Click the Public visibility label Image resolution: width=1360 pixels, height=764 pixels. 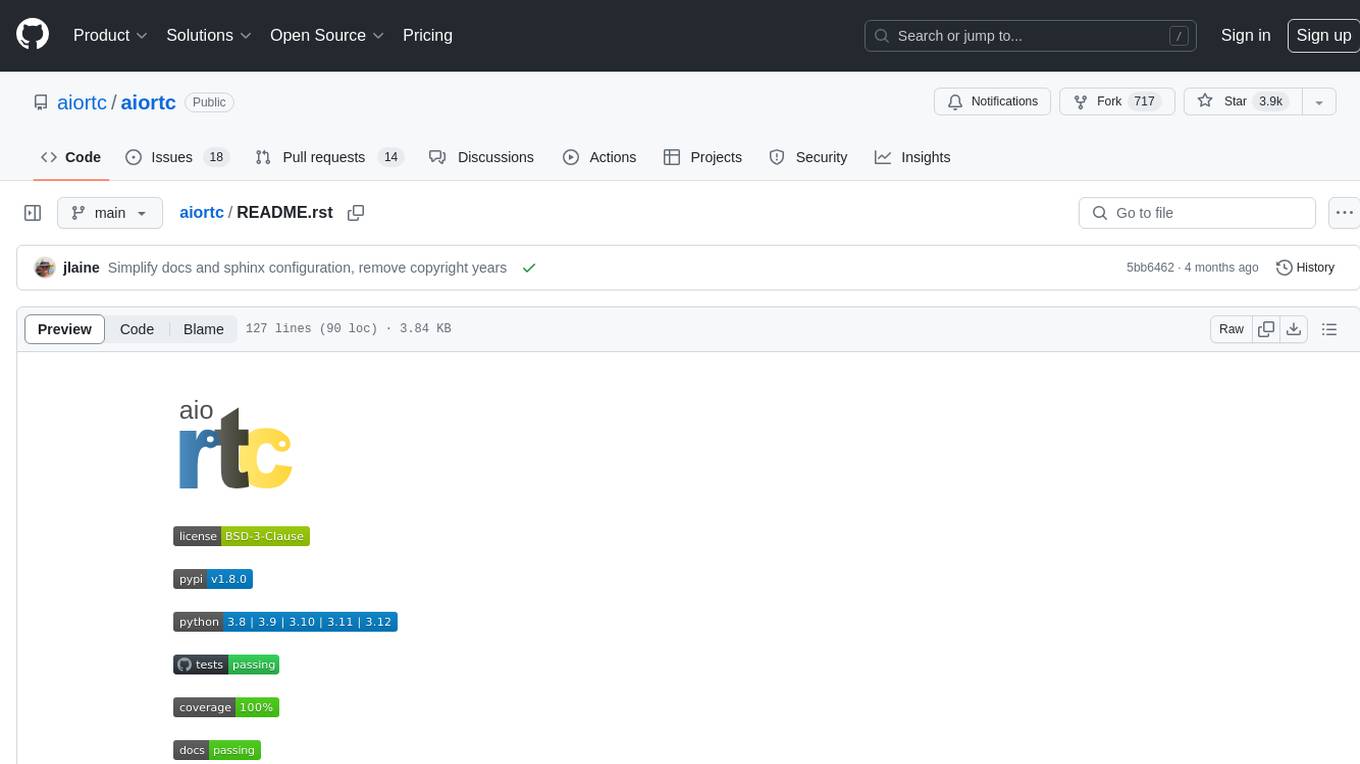pyautogui.click(x=209, y=102)
